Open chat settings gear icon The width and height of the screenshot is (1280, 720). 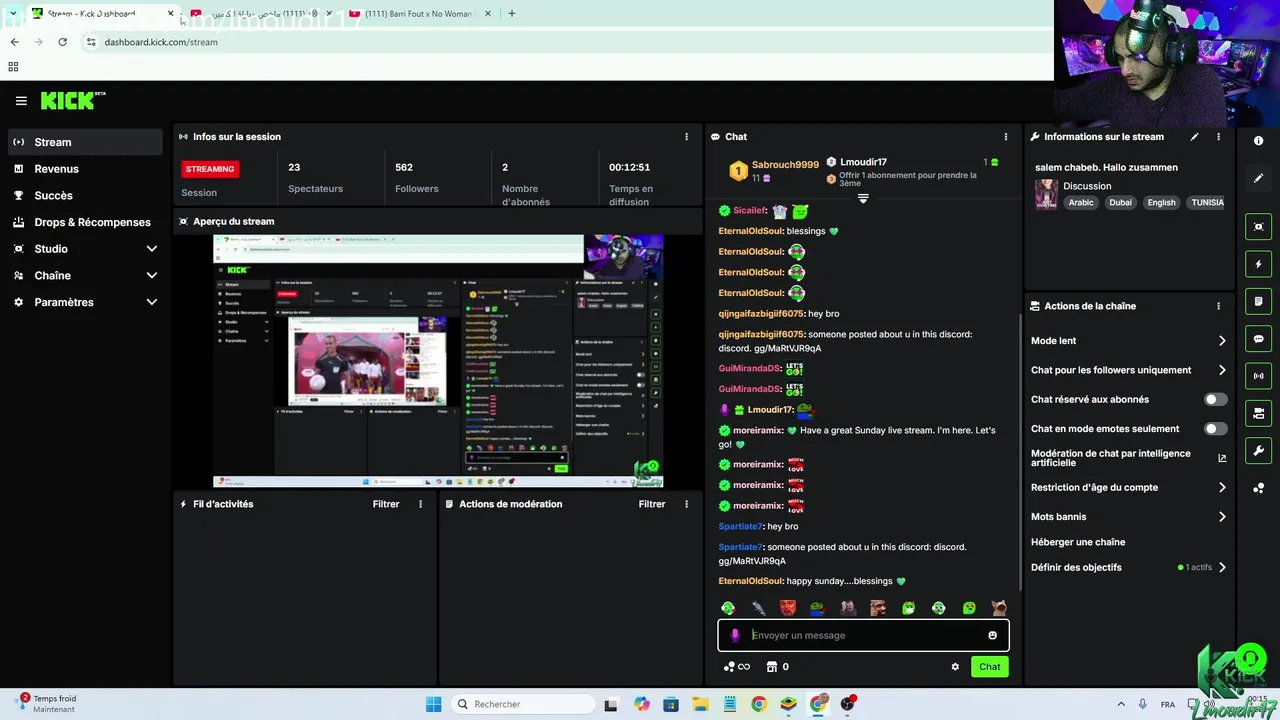955,667
